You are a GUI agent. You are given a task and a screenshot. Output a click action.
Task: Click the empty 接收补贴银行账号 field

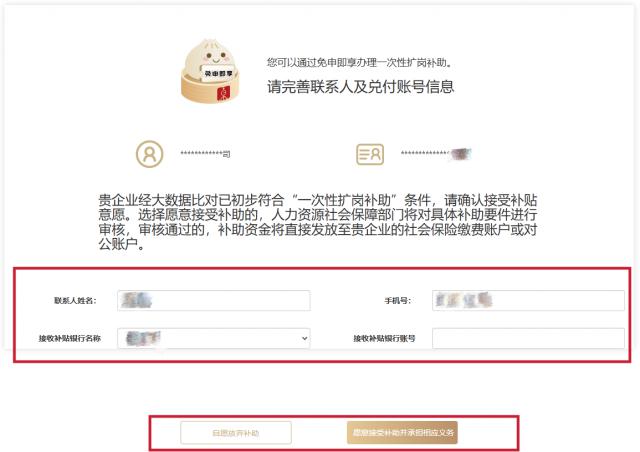[x=528, y=338]
